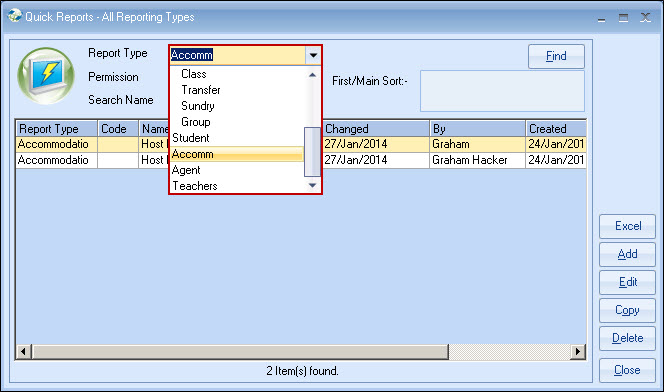Click the Excel export button

click(628, 226)
